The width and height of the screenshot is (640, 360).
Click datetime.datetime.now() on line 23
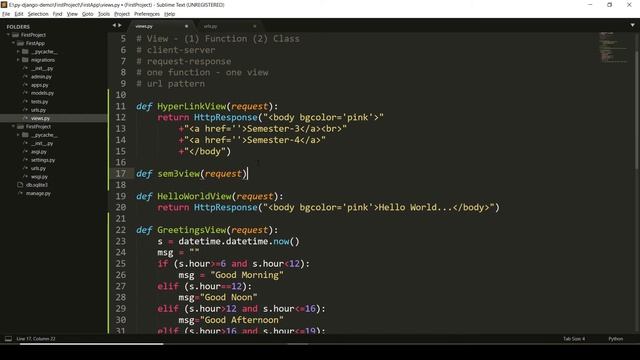coord(239,241)
